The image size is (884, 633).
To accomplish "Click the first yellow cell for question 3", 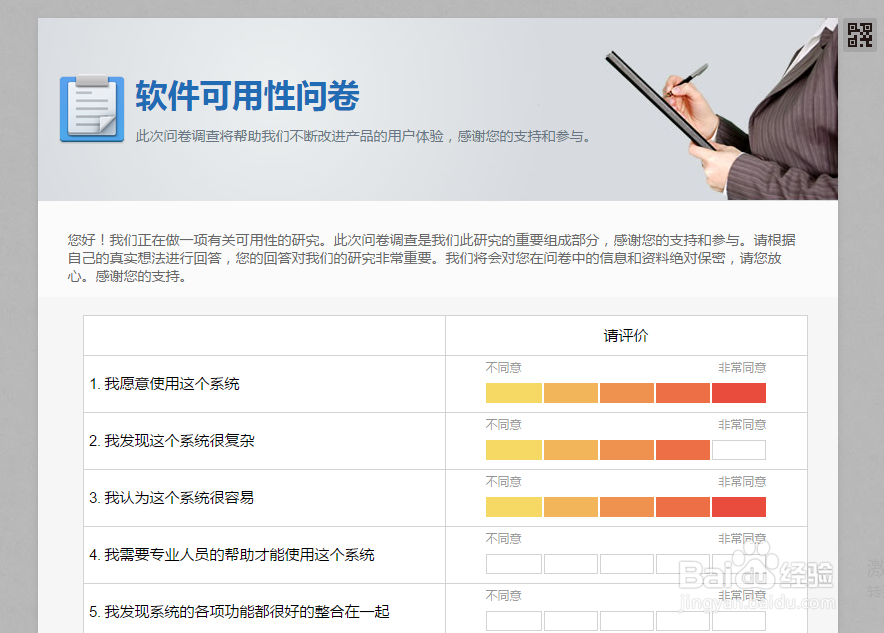I will (513, 507).
